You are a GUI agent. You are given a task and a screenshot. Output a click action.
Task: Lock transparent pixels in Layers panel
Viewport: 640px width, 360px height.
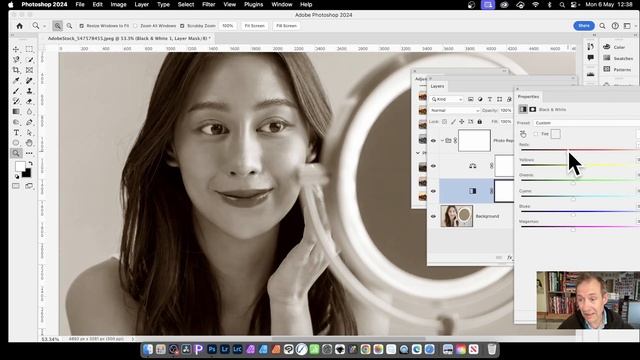click(x=444, y=122)
